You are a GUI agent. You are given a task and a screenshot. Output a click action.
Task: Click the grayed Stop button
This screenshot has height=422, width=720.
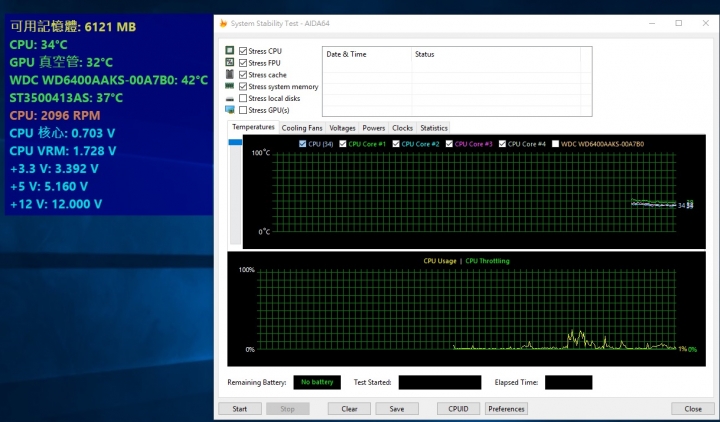[x=287, y=409]
